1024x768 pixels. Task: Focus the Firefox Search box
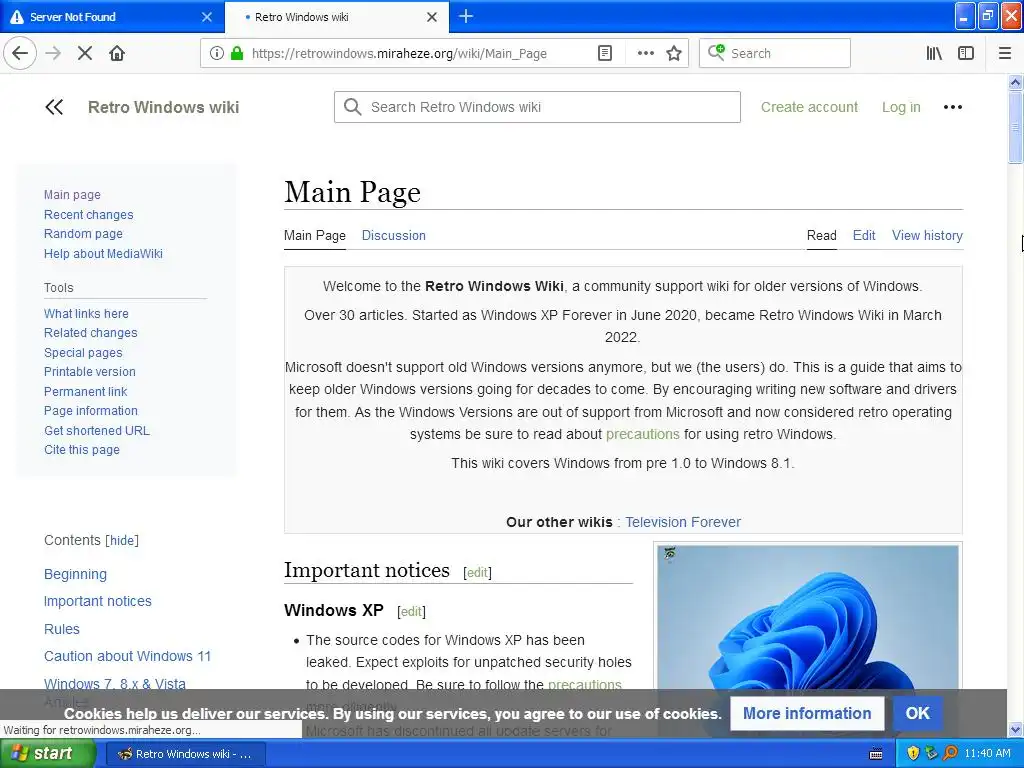[775, 53]
